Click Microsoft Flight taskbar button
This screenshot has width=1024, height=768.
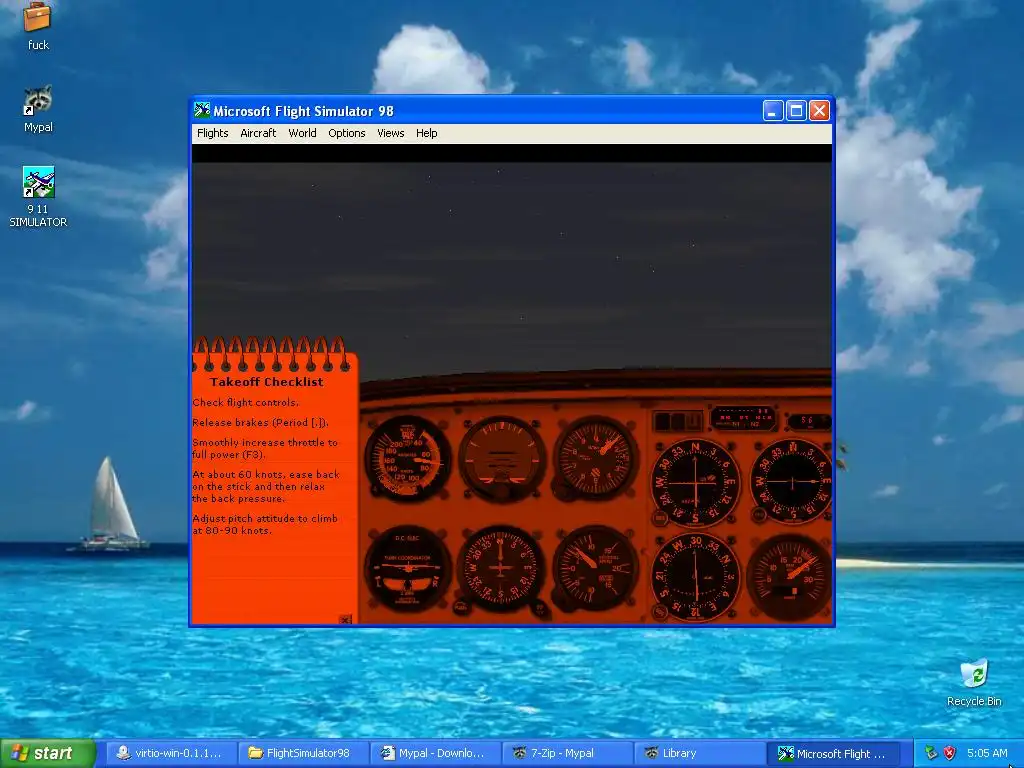tap(833, 753)
